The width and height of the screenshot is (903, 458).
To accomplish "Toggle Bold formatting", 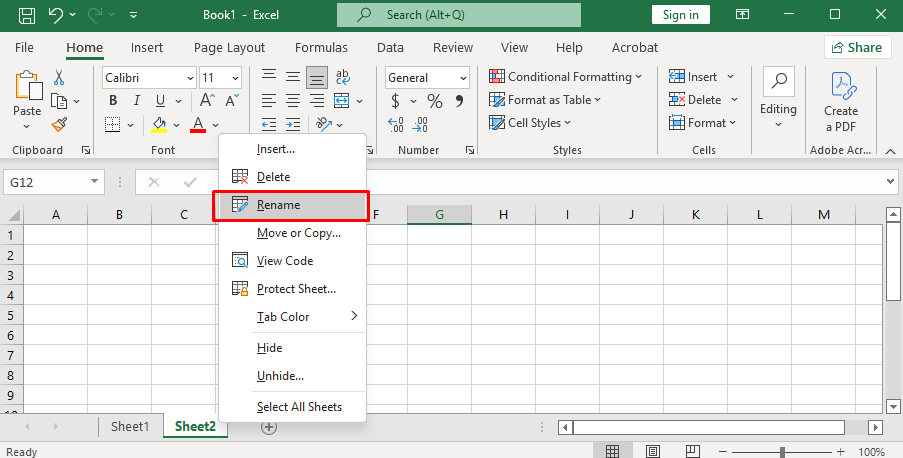I will click(113, 101).
